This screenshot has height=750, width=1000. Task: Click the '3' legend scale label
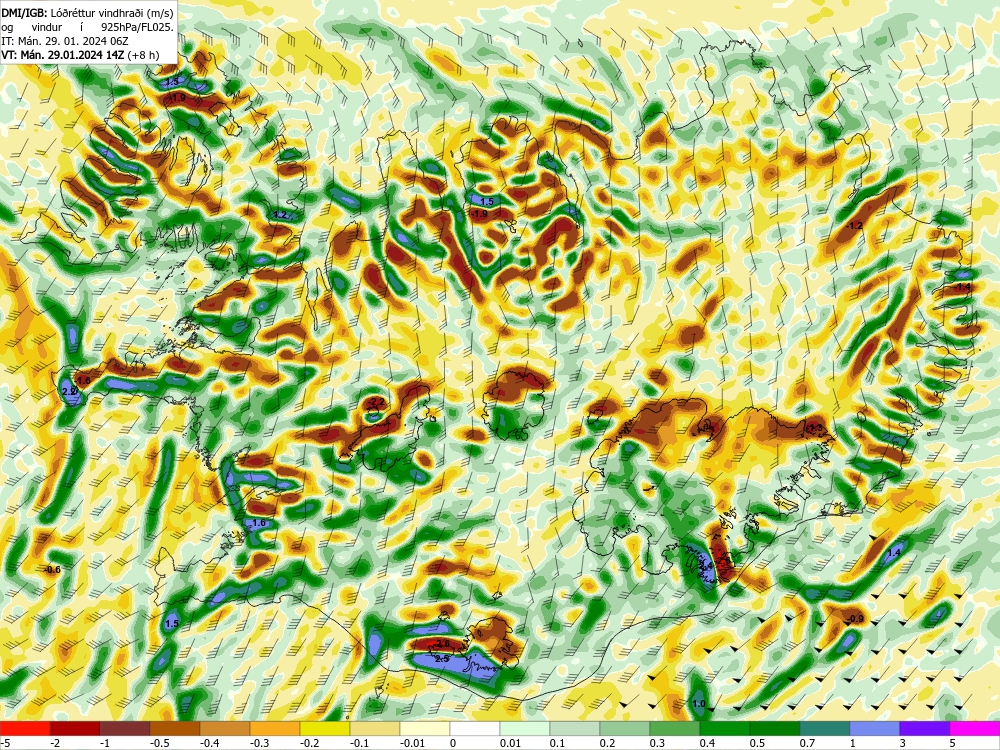[x=903, y=743]
